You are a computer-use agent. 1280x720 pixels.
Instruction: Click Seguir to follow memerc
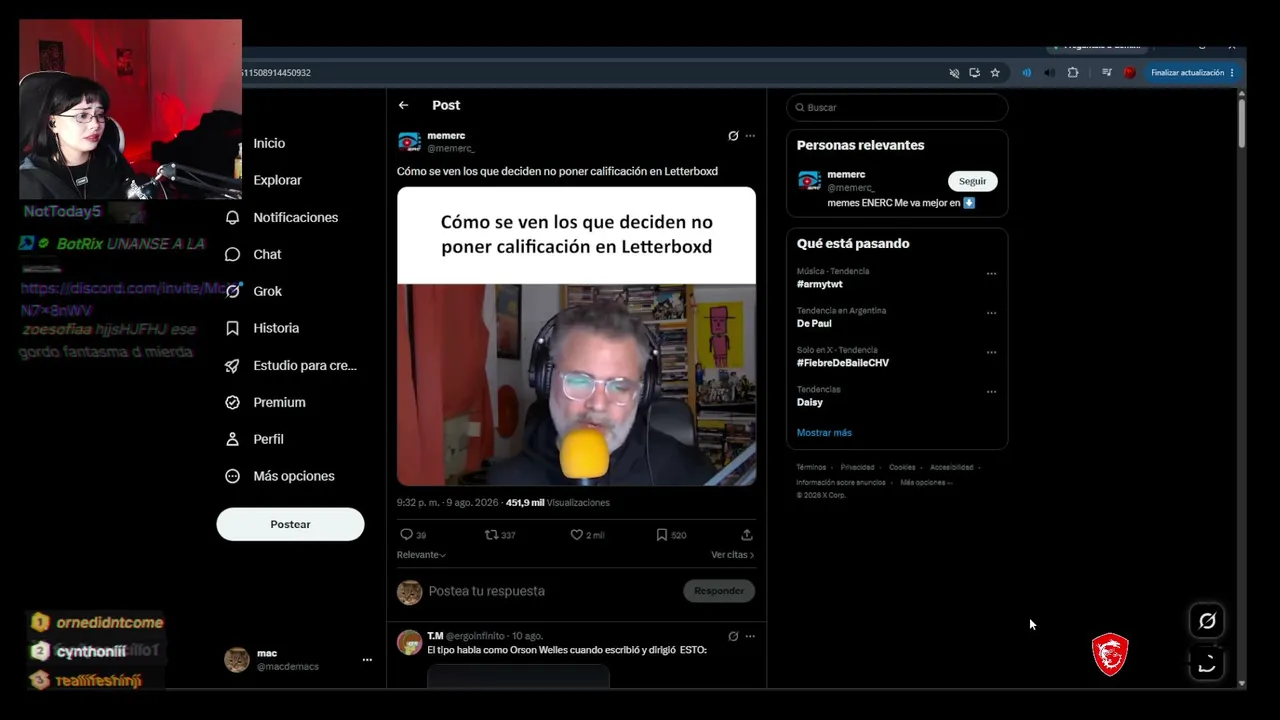click(972, 181)
